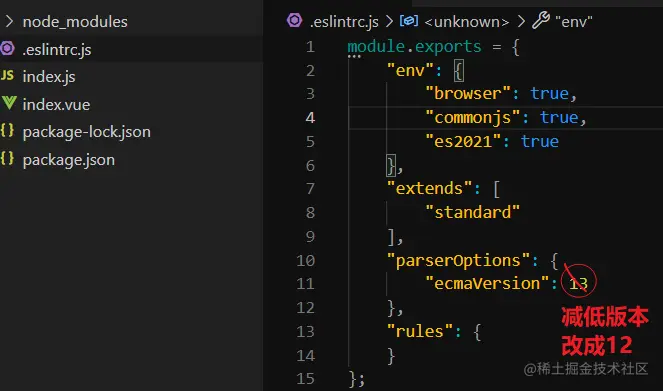663x391 pixels.
Task: Click the symbol icon before <unknown> breadcrumb
Action: [409, 20]
